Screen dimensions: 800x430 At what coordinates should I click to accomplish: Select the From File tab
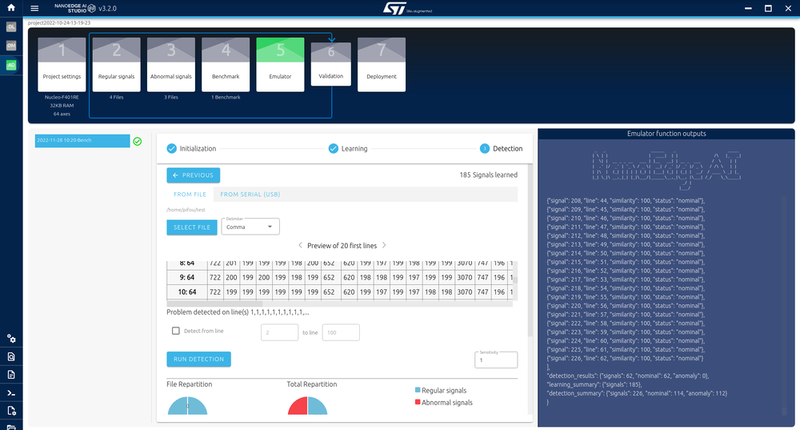190,195
